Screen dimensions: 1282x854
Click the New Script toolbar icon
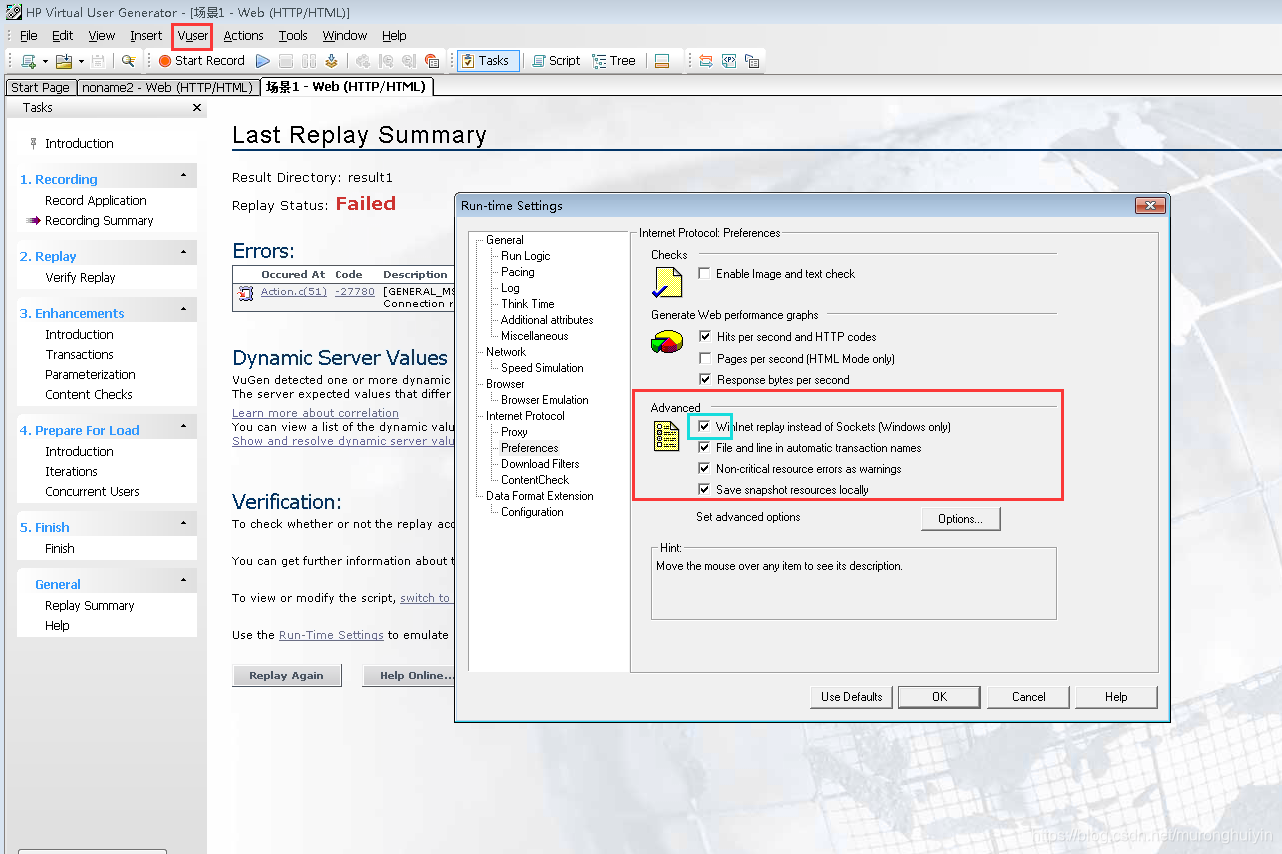pyautogui.click(x=28, y=61)
